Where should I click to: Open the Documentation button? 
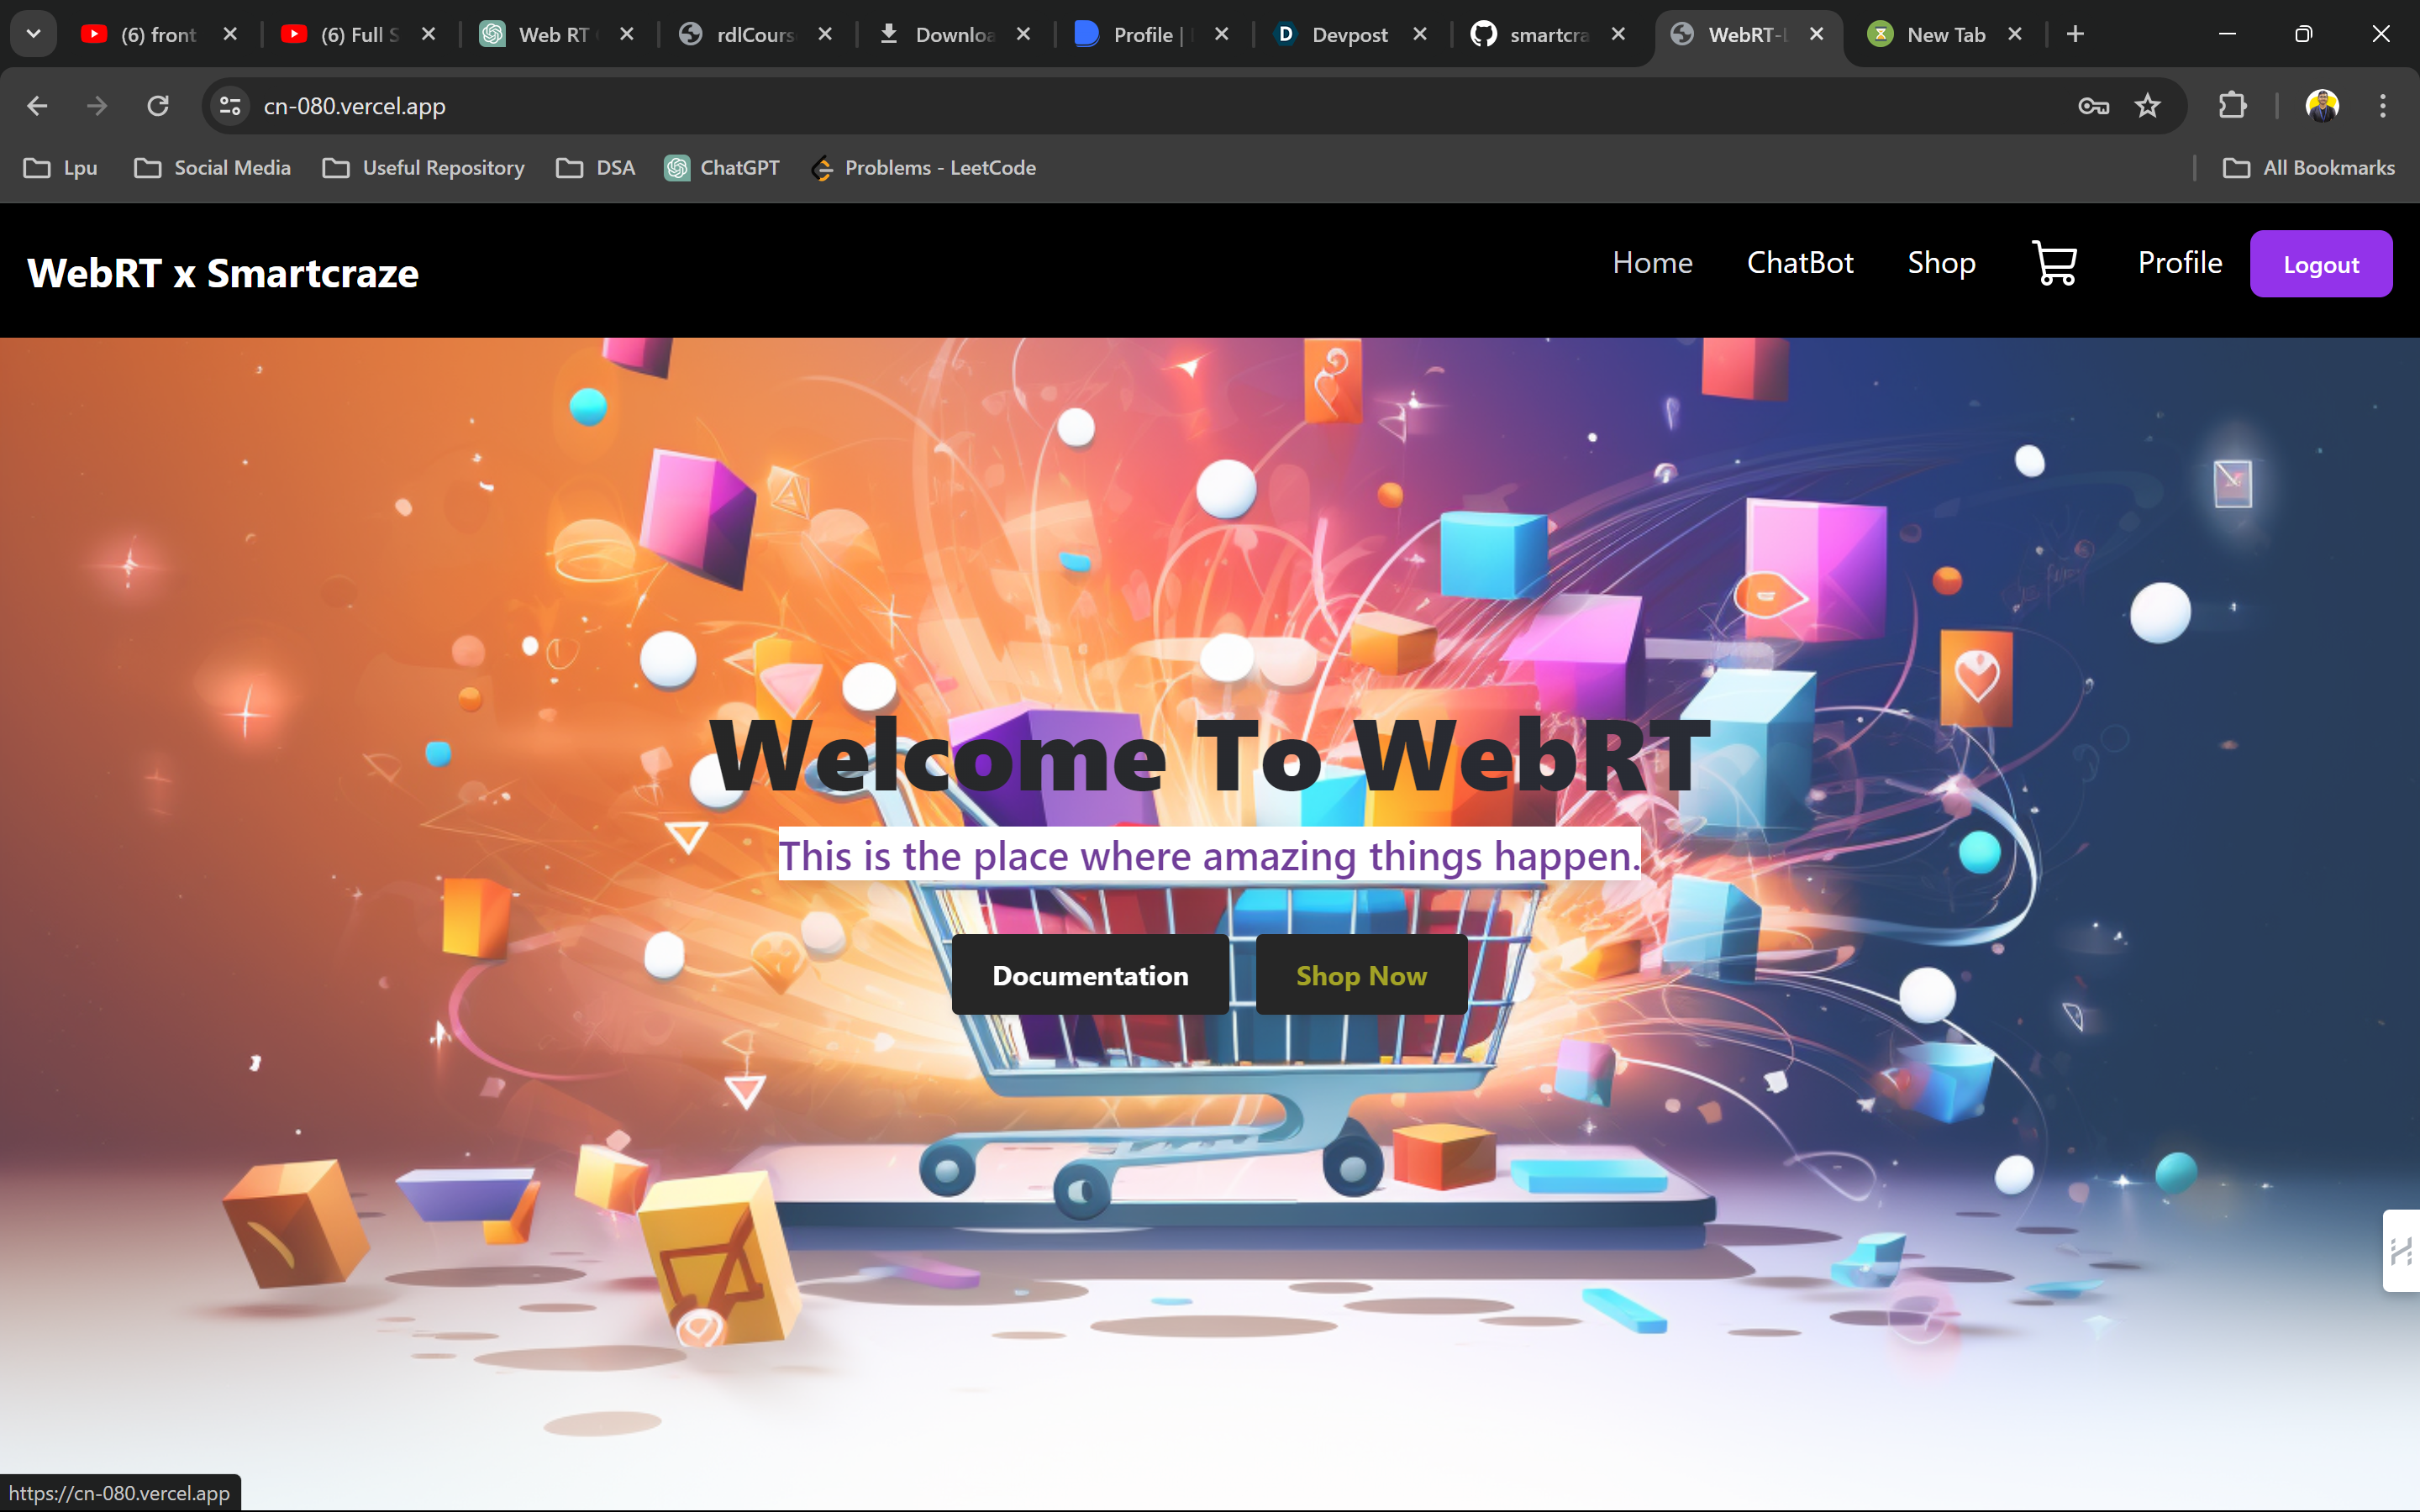click(x=1090, y=975)
